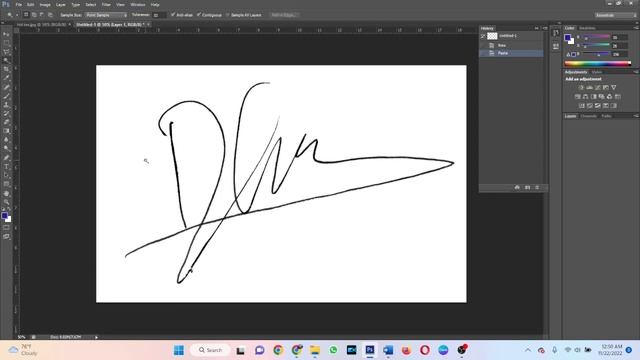
Task: Open the Filter menu
Action: (x=106, y=4)
